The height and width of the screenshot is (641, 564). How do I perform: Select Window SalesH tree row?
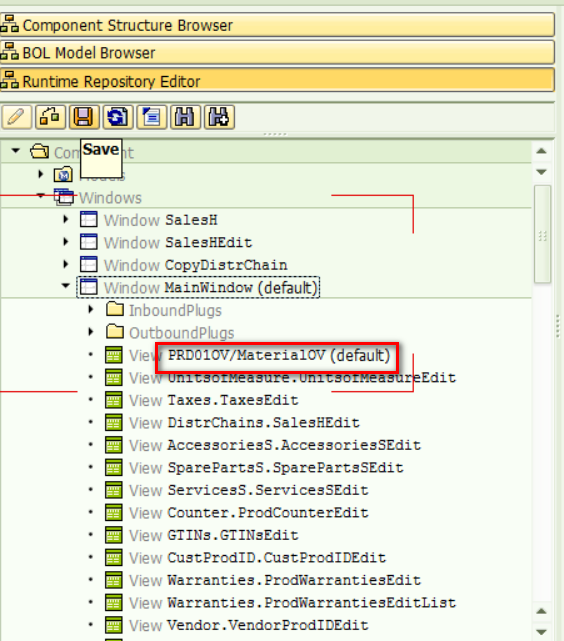coord(161,220)
